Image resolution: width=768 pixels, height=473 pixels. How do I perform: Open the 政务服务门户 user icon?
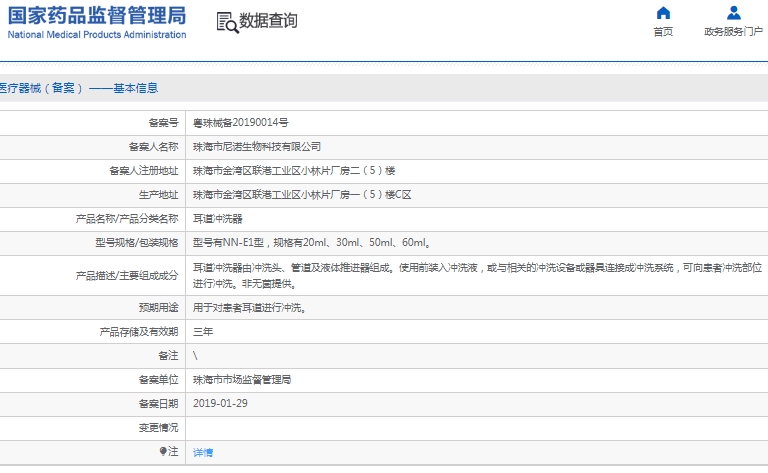tap(733, 13)
